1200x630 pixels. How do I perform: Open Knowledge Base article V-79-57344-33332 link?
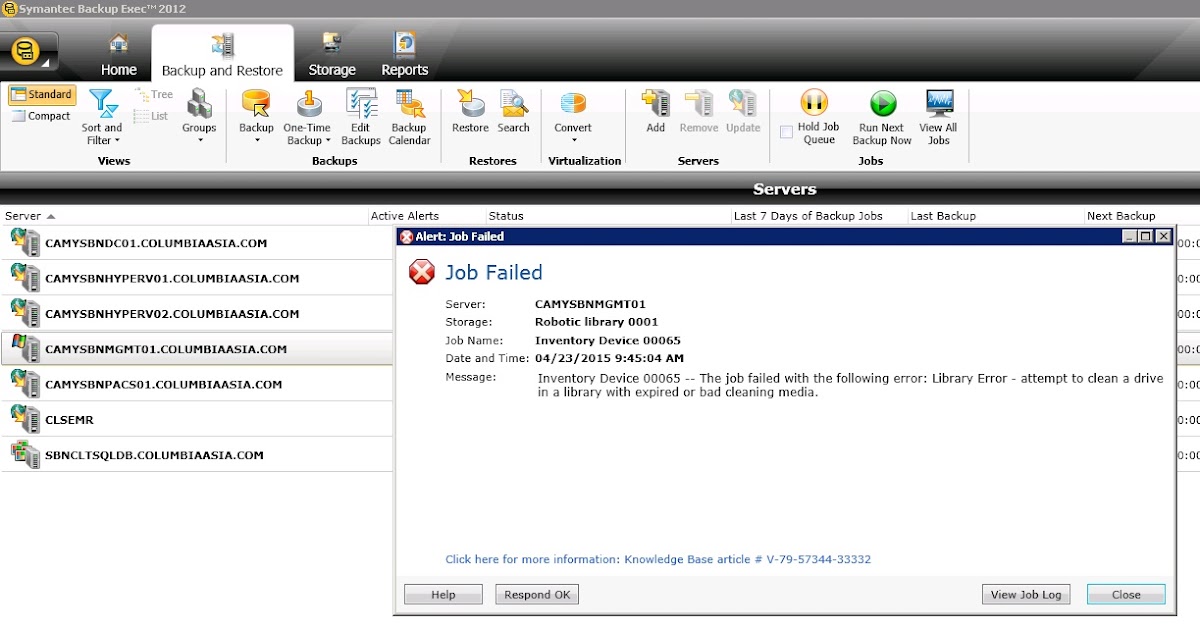[658, 559]
